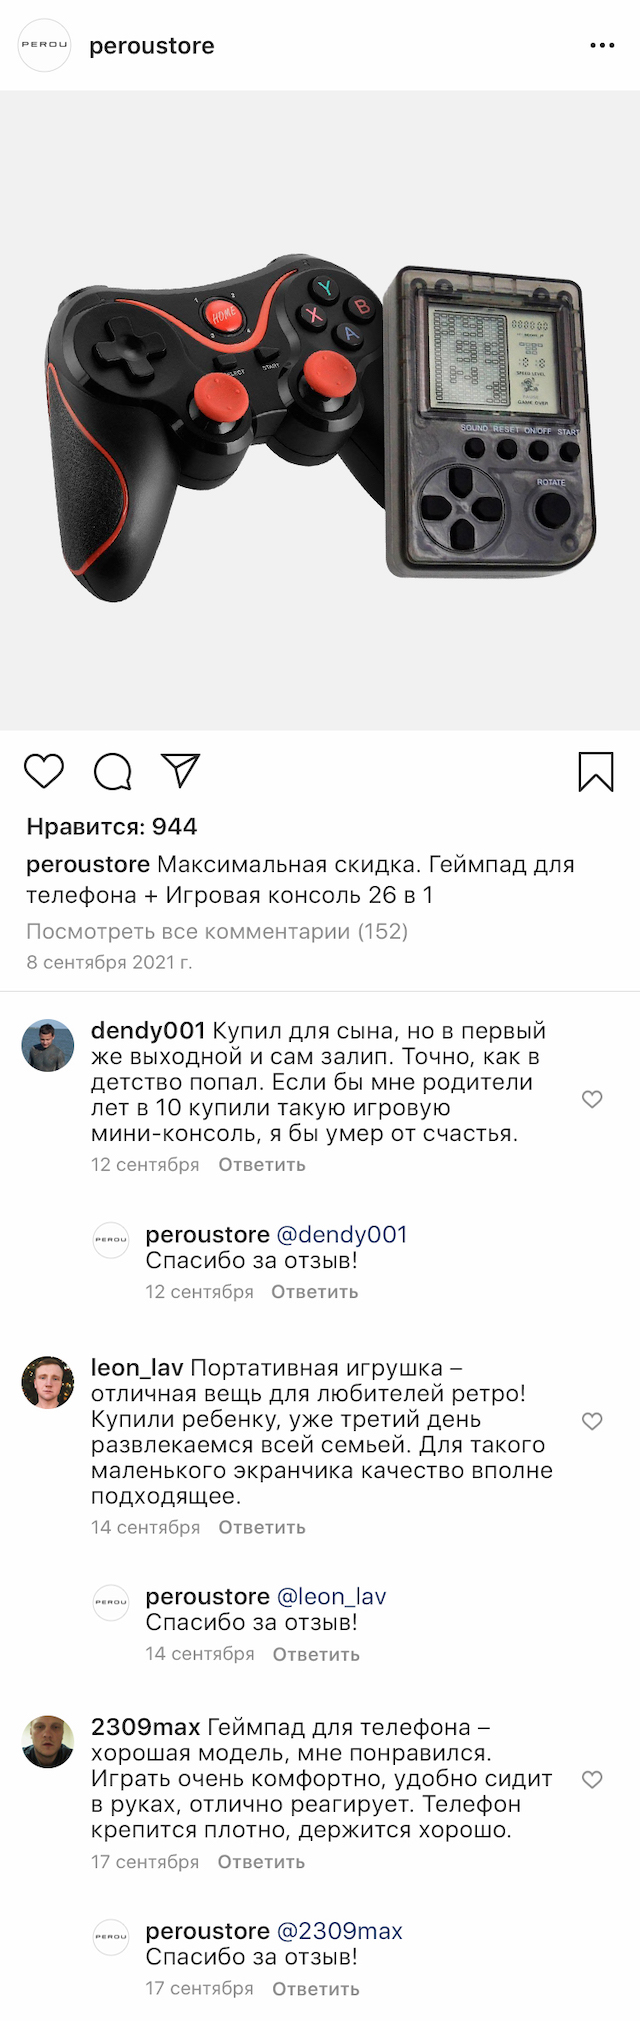Open leon_lav's profile avatar

click(48, 1382)
